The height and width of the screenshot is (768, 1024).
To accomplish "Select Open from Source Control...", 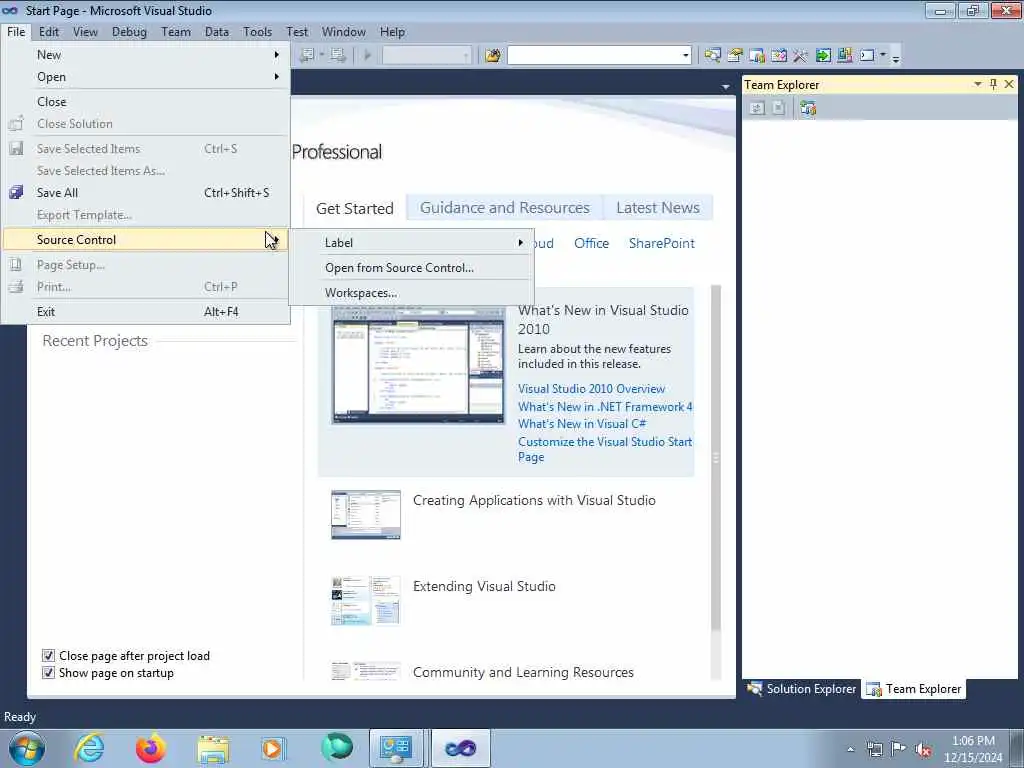I will click(412, 268).
